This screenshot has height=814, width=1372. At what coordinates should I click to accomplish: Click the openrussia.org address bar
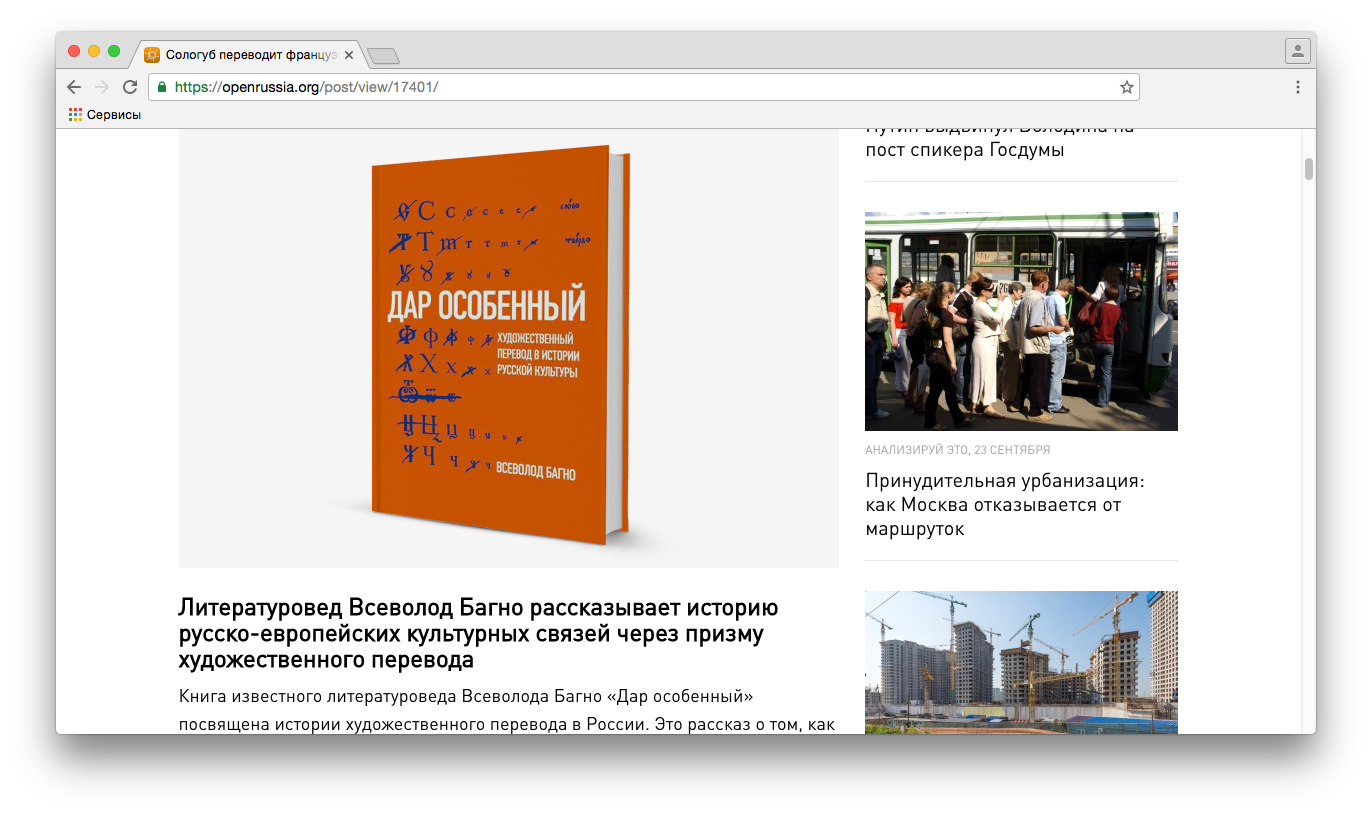tap(640, 87)
